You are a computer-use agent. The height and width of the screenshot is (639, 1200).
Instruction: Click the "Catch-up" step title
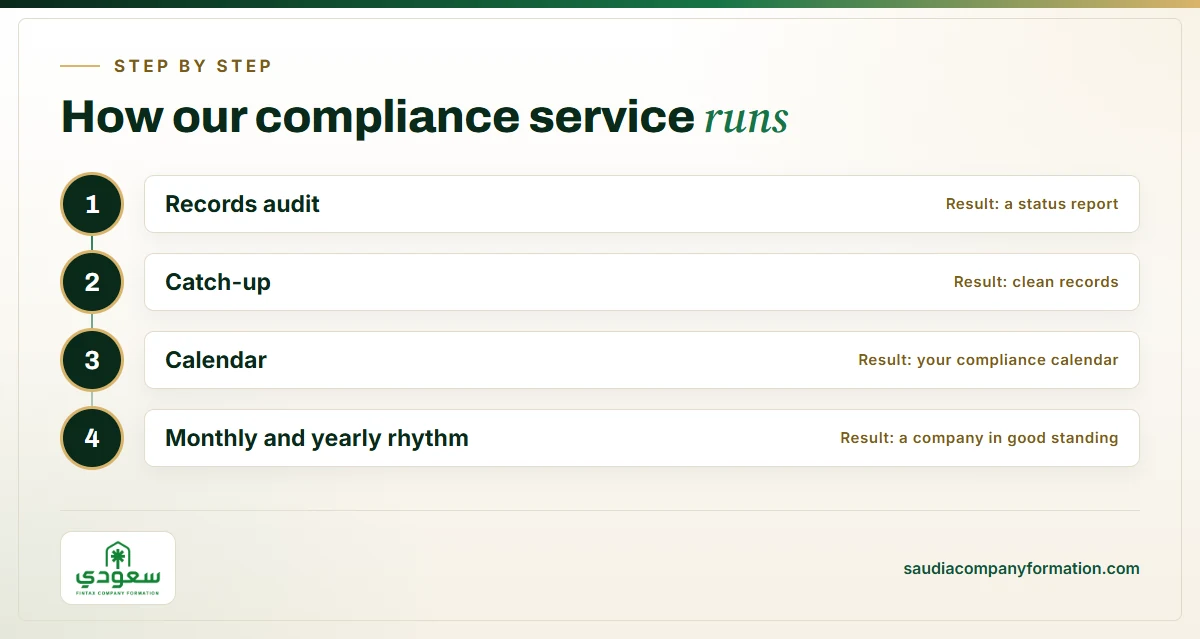pos(218,282)
